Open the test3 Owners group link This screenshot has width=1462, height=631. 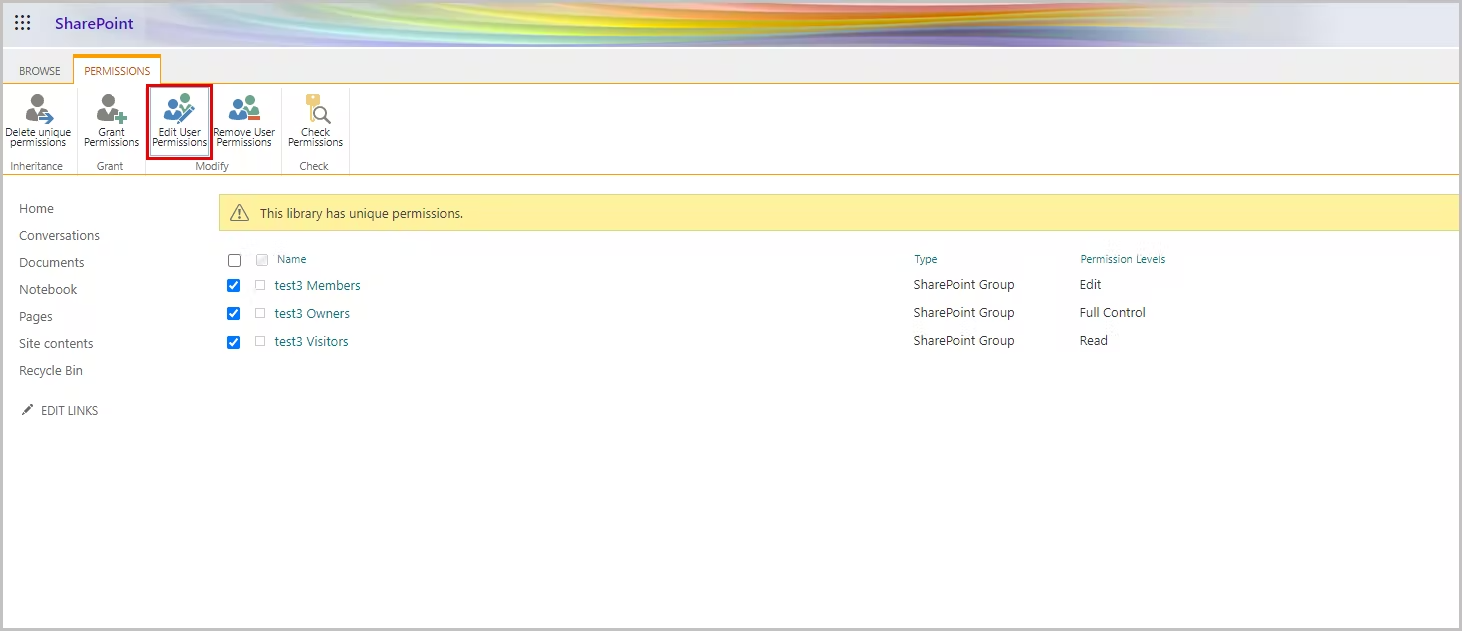pos(312,313)
